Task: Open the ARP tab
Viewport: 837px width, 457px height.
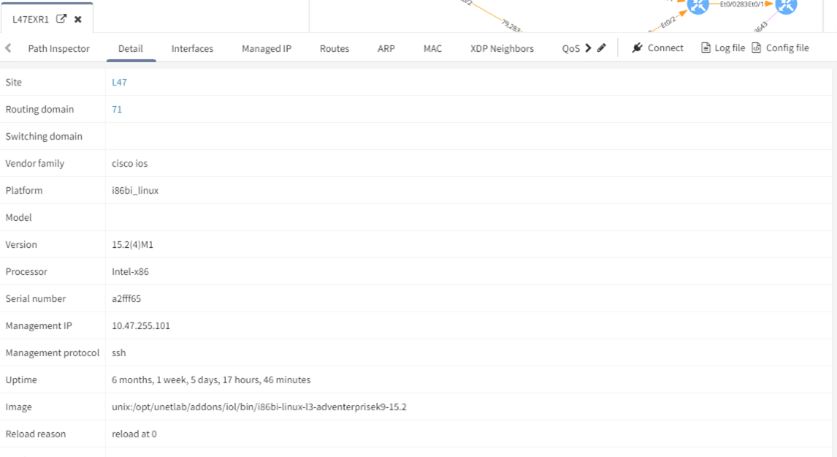Action: 386,48
